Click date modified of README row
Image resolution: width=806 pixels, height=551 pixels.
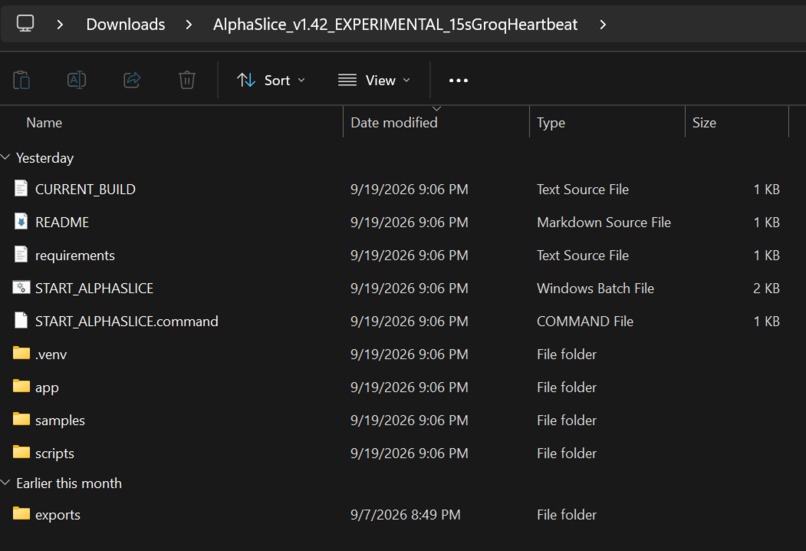(x=409, y=222)
